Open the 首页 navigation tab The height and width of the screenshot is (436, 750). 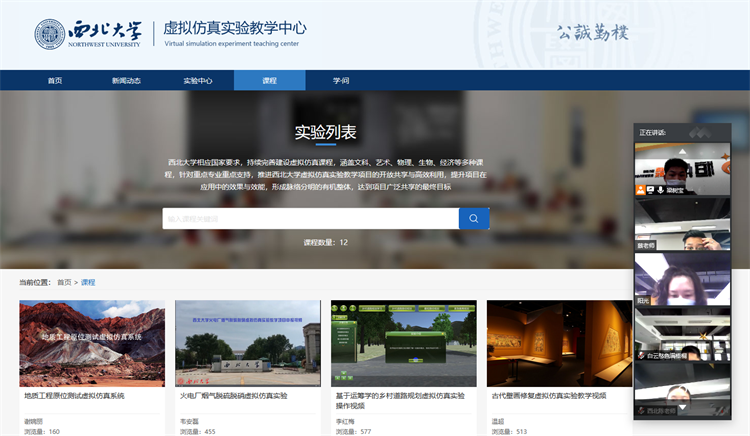(x=55, y=80)
